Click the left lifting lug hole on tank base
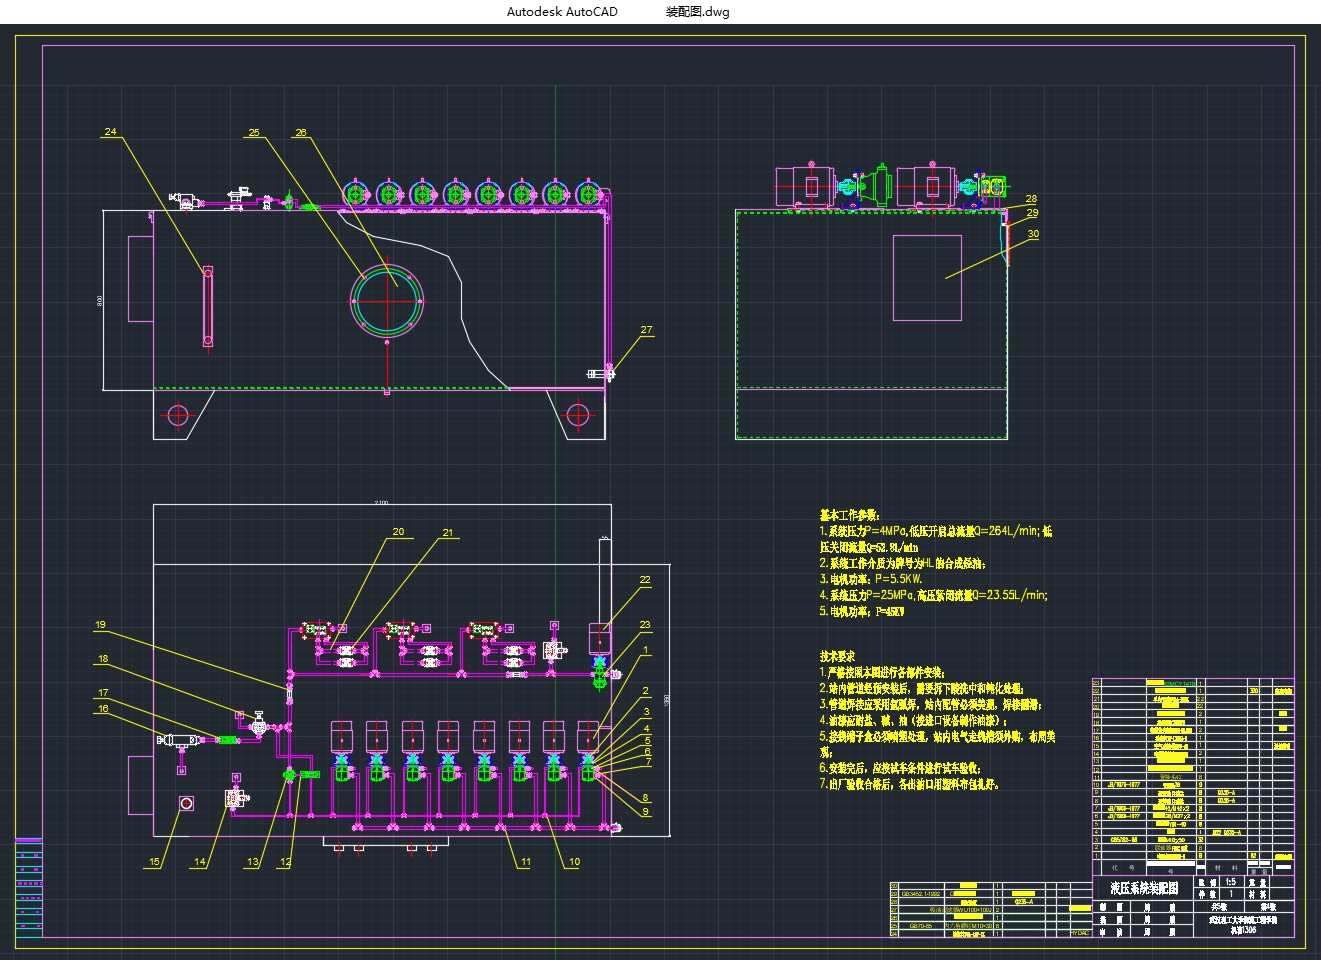Viewport: 1321px width, 960px height. [178, 414]
